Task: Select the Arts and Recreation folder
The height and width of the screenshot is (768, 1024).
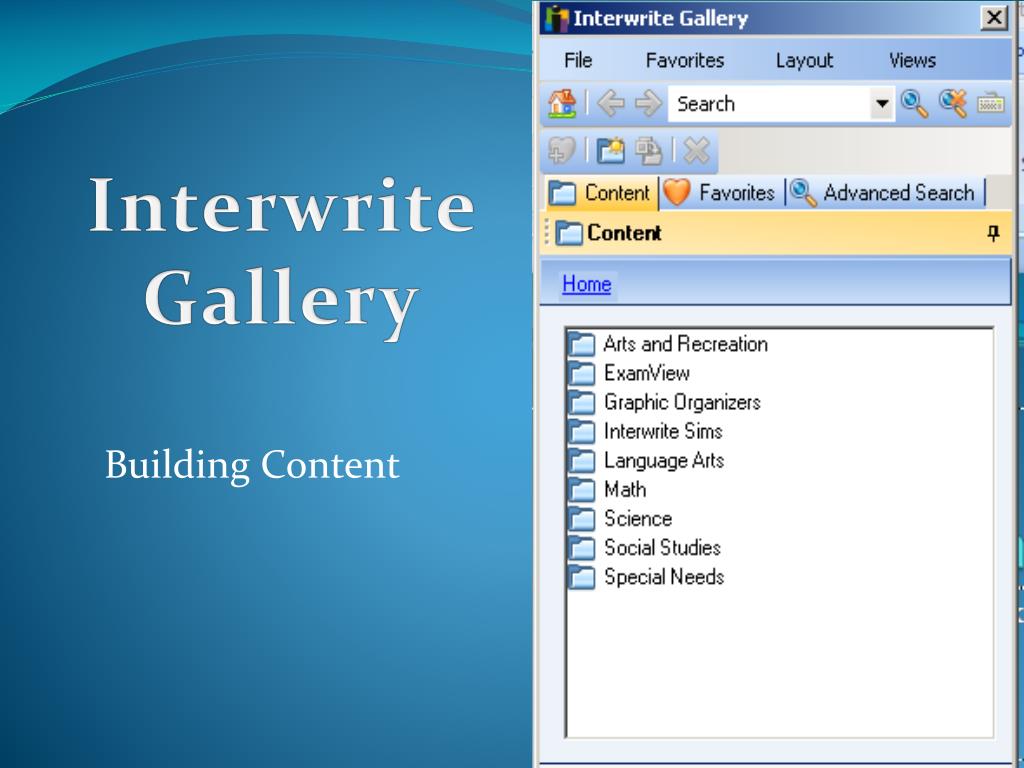Action: click(668, 344)
